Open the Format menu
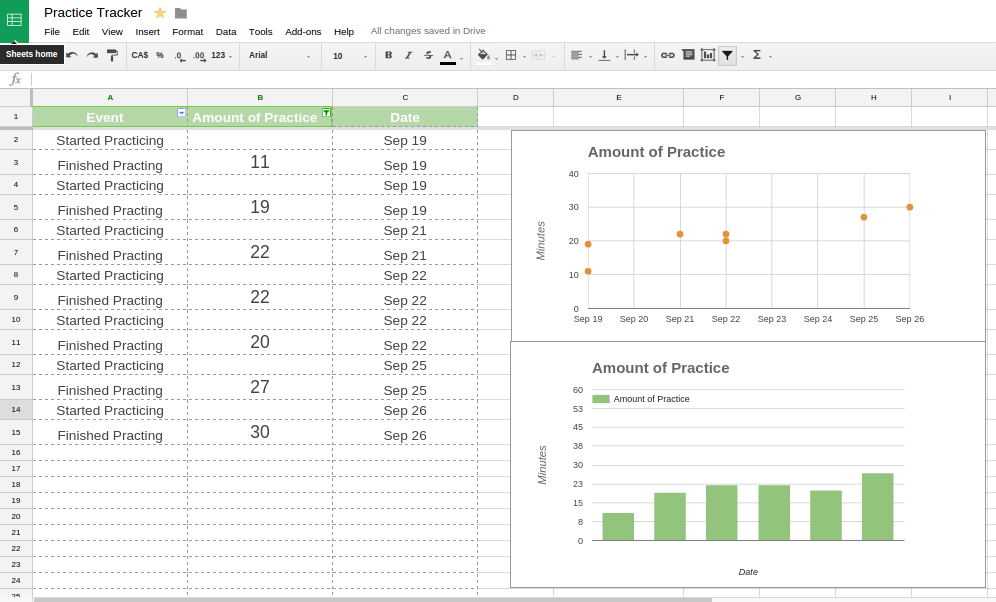The height and width of the screenshot is (602, 996). tap(187, 32)
